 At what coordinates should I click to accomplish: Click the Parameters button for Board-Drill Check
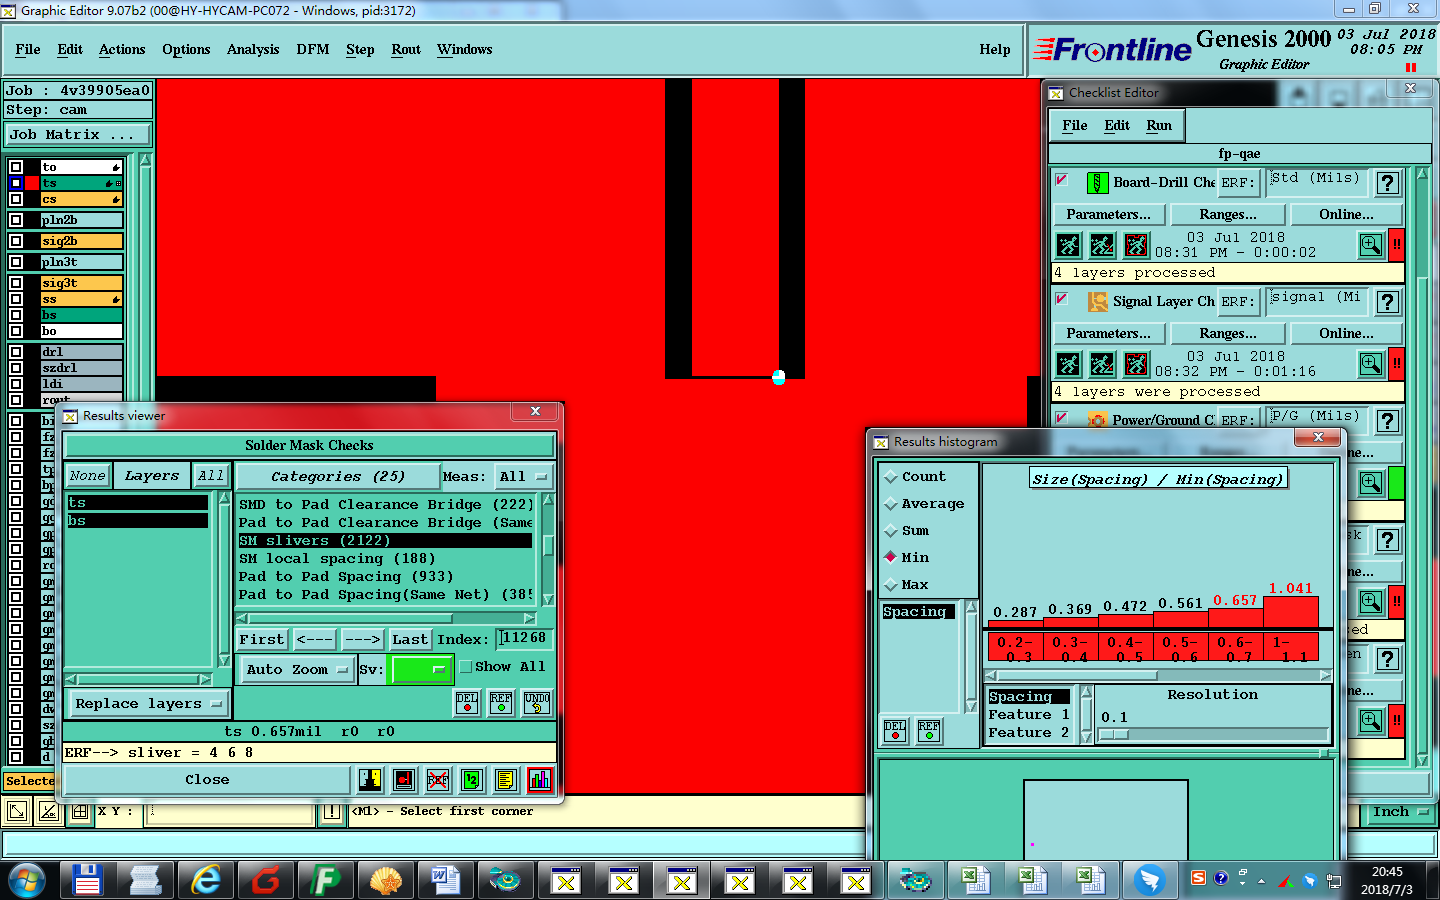click(x=1108, y=214)
